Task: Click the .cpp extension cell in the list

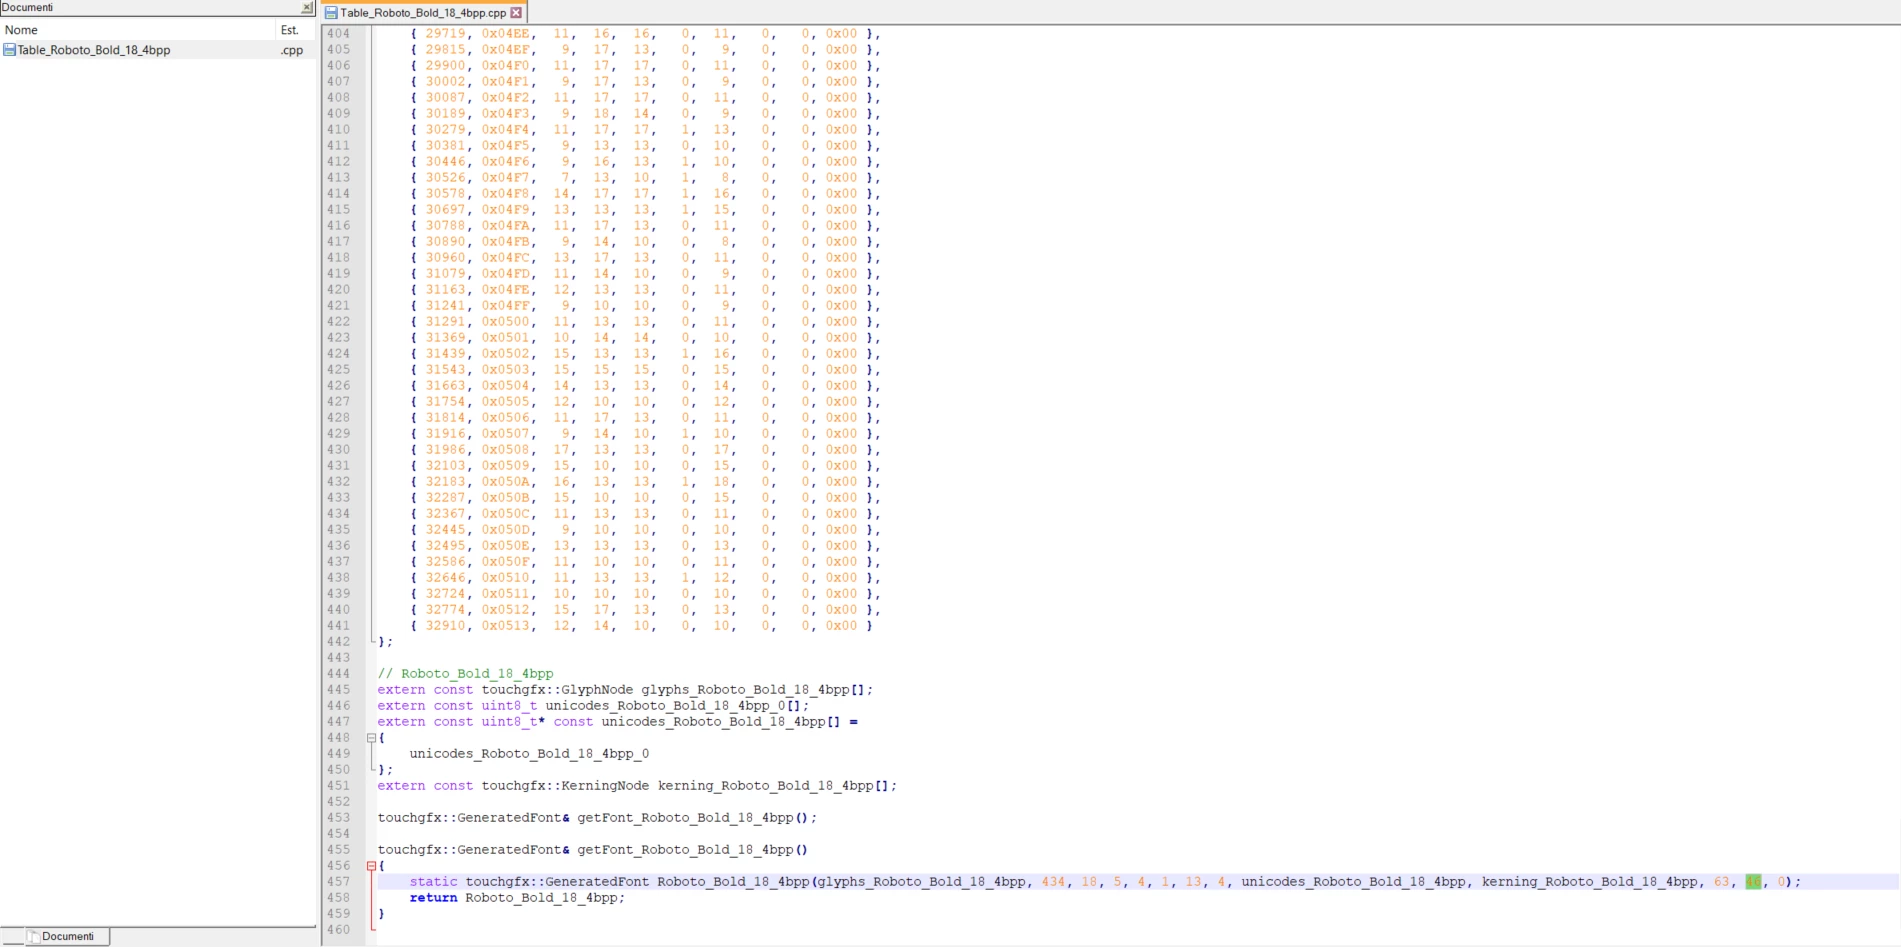Action: pyautogui.click(x=292, y=50)
